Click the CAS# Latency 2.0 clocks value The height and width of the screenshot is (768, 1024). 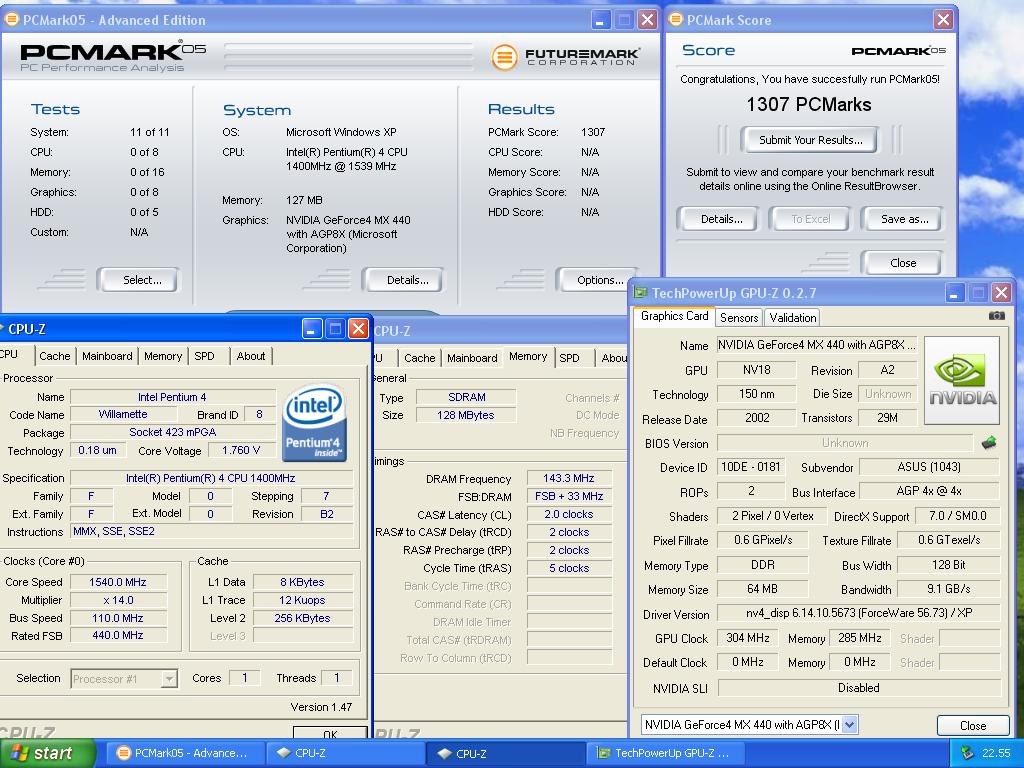pyautogui.click(x=569, y=514)
